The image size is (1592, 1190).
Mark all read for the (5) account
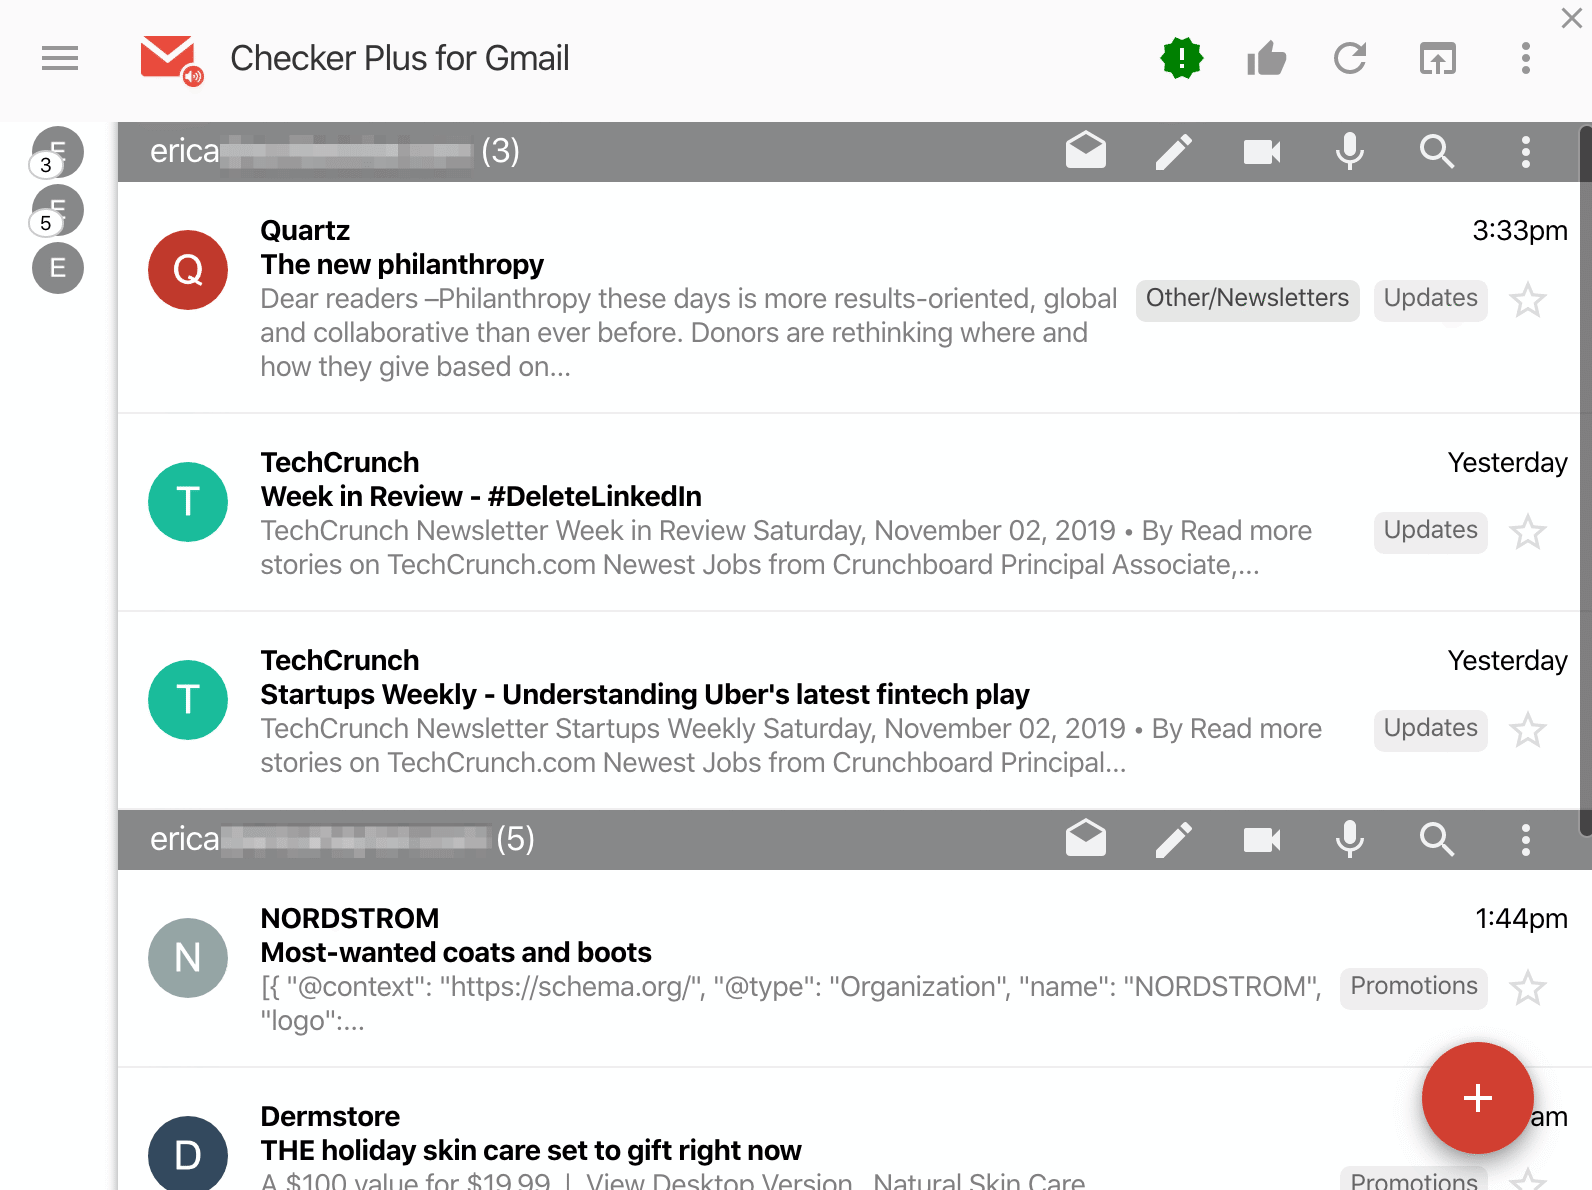[1086, 839]
